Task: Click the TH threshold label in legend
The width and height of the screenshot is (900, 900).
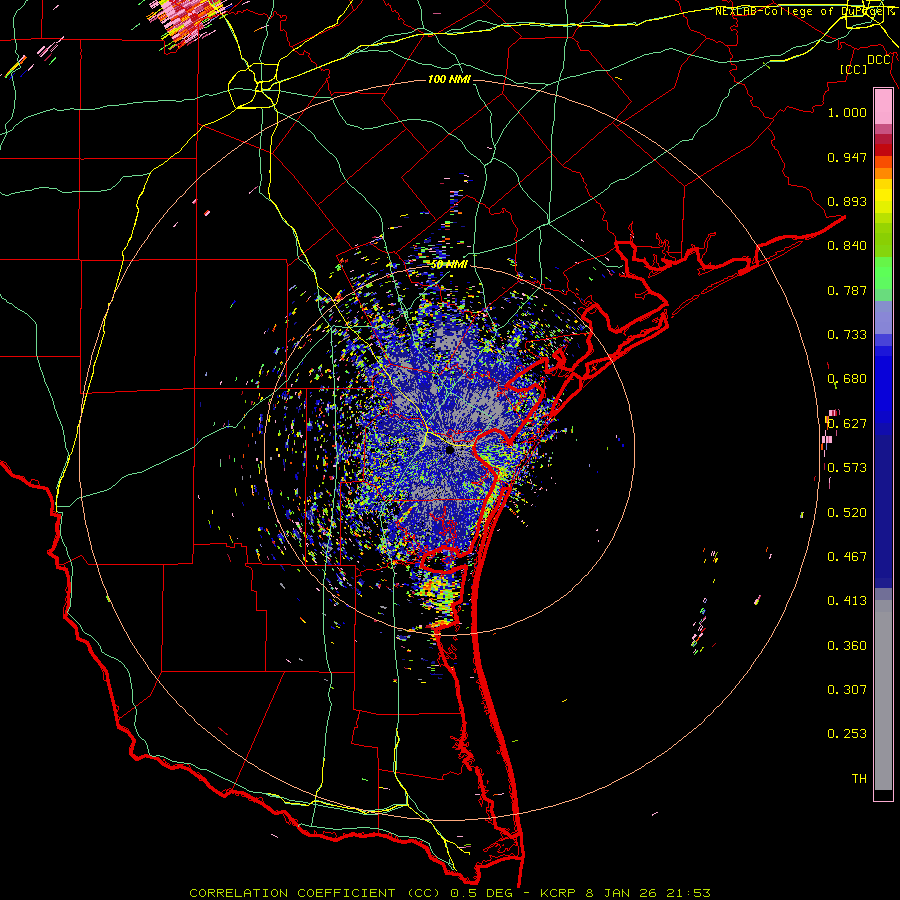Action: click(x=859, y=779)
